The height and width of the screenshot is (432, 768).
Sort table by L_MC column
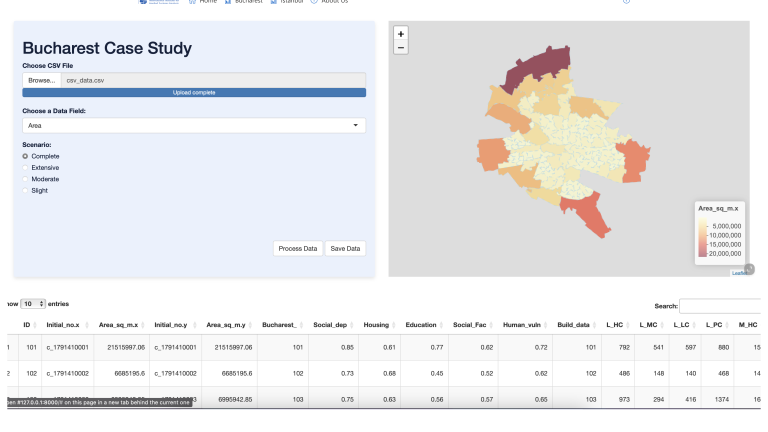[x=651, y=325]
